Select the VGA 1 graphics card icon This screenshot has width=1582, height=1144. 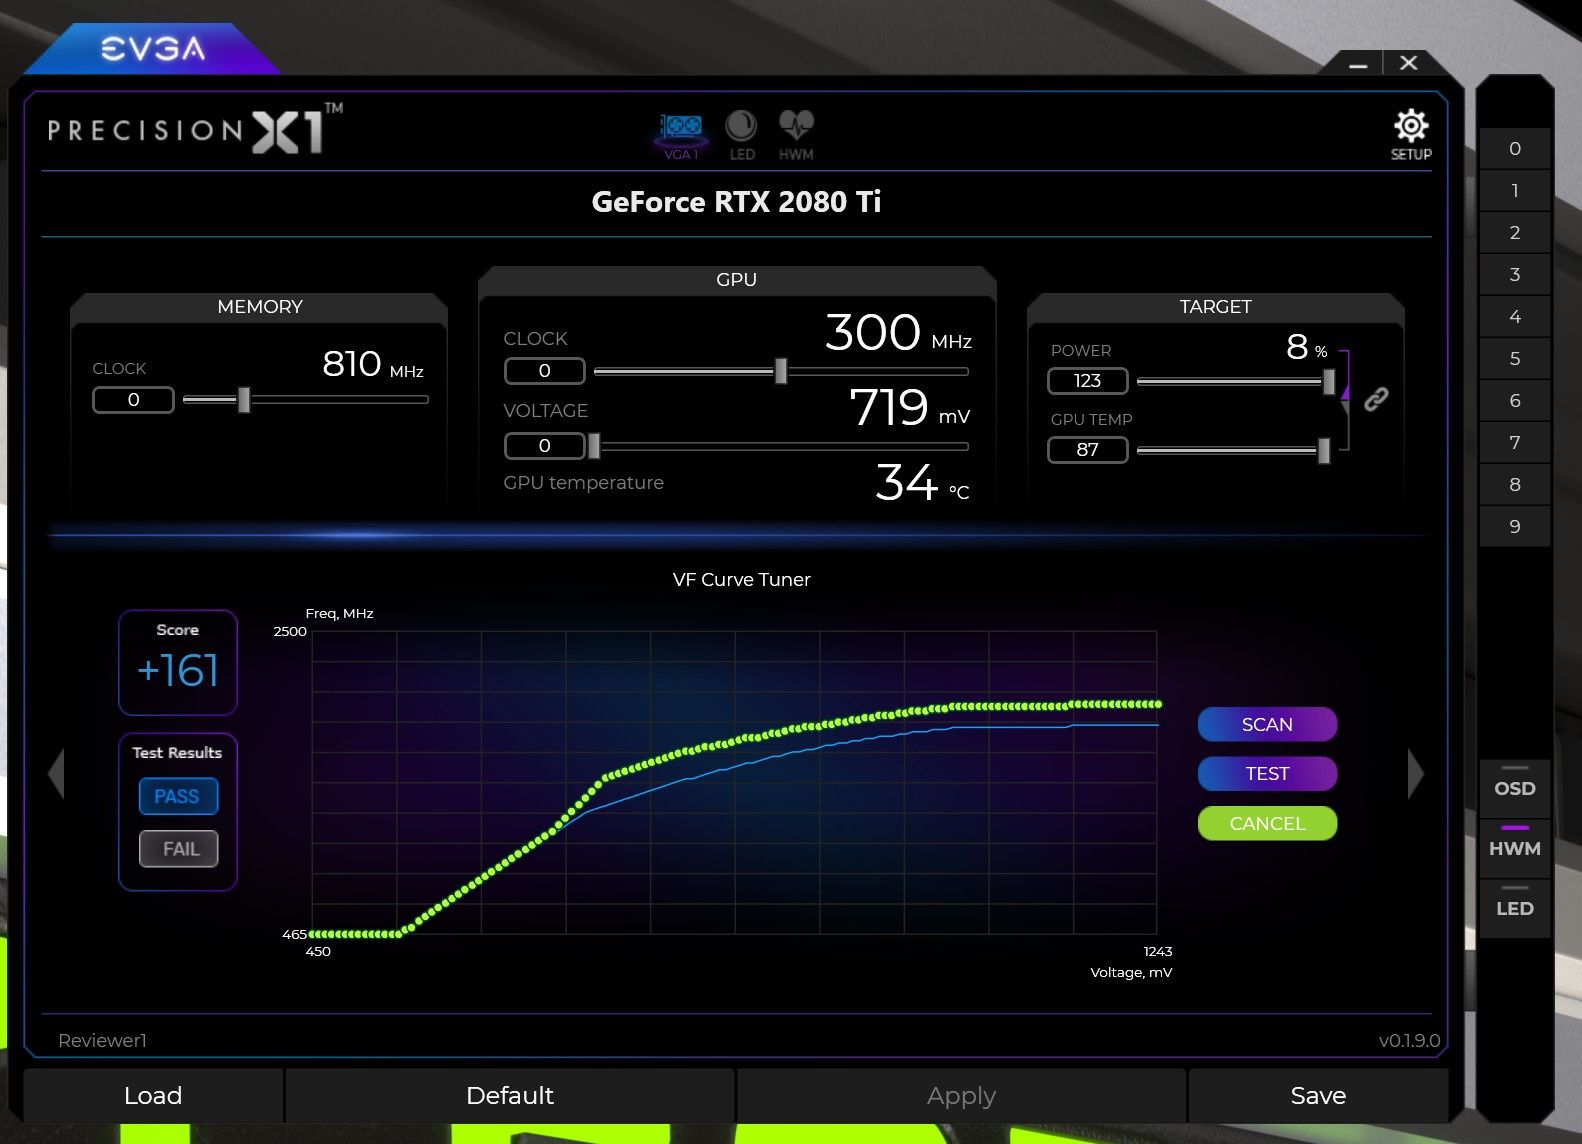pos(682,135)
